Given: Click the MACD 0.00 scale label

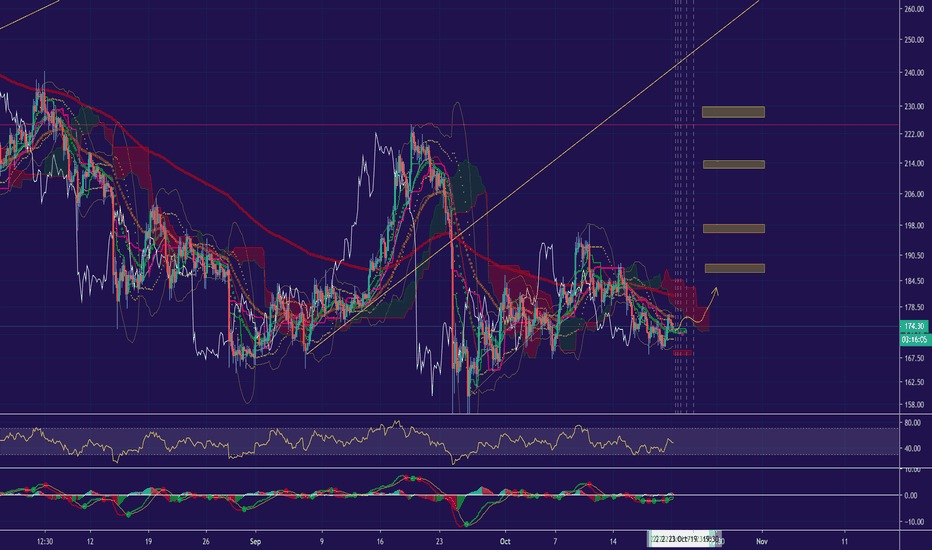Looking at the screenshot, I should (x=911, y=495).
